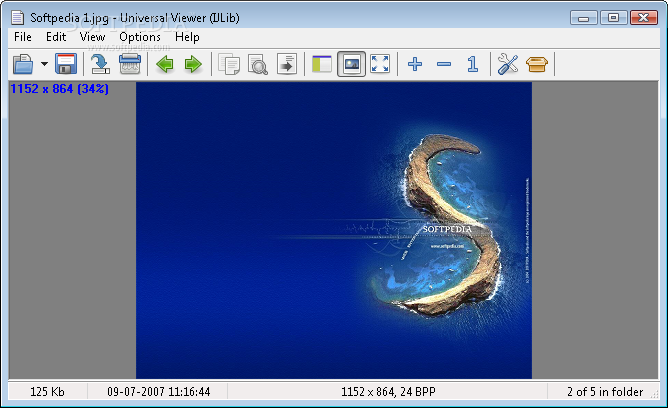Click the Reload file icon
The width and height of the screenshot is (668, 408).
click(101, 64)
